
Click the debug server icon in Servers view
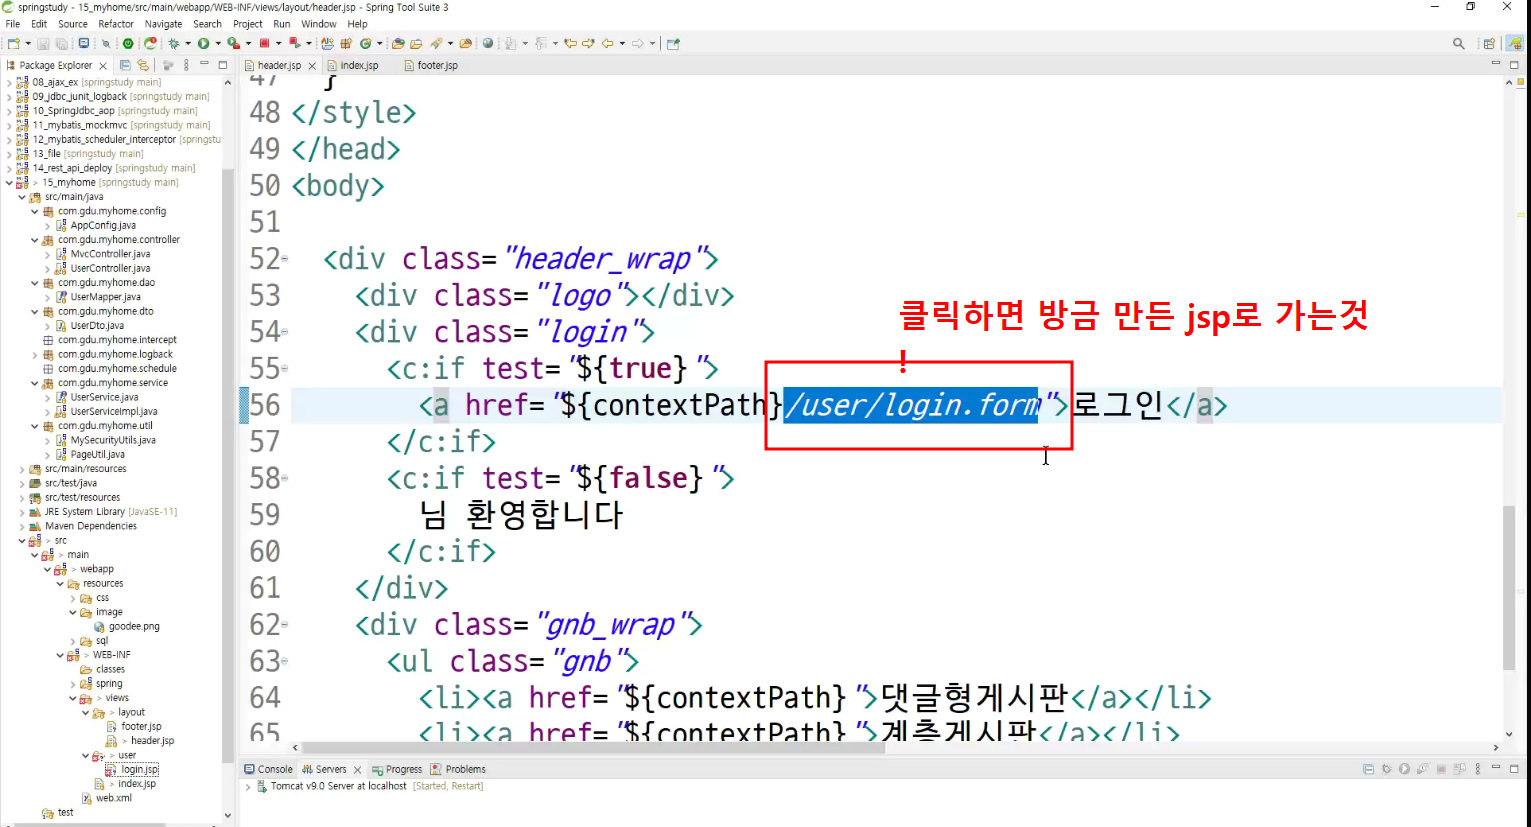click(1386, 769)
